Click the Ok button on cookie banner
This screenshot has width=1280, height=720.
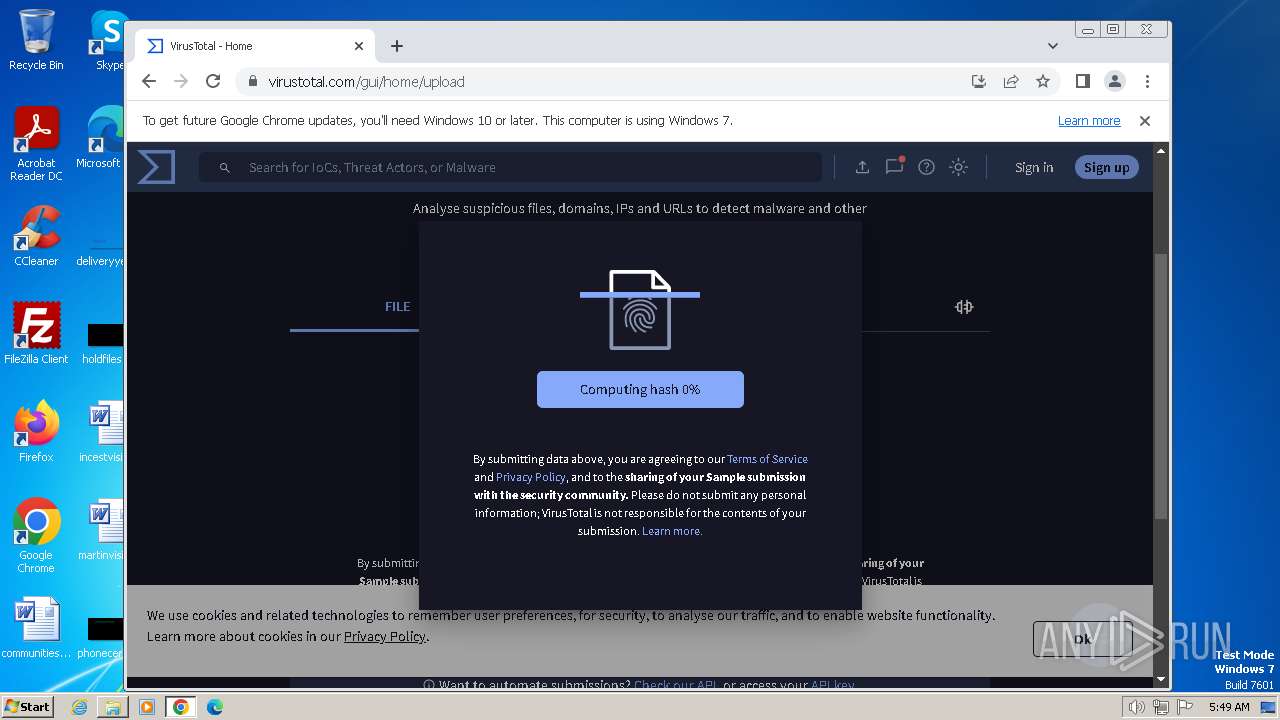point(1082,639)
